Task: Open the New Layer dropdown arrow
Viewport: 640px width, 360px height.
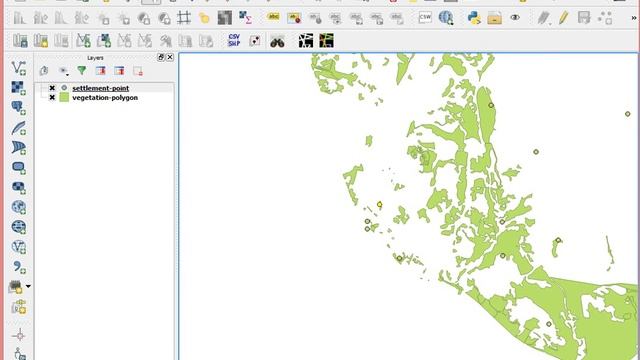Action: coord(28,287)
